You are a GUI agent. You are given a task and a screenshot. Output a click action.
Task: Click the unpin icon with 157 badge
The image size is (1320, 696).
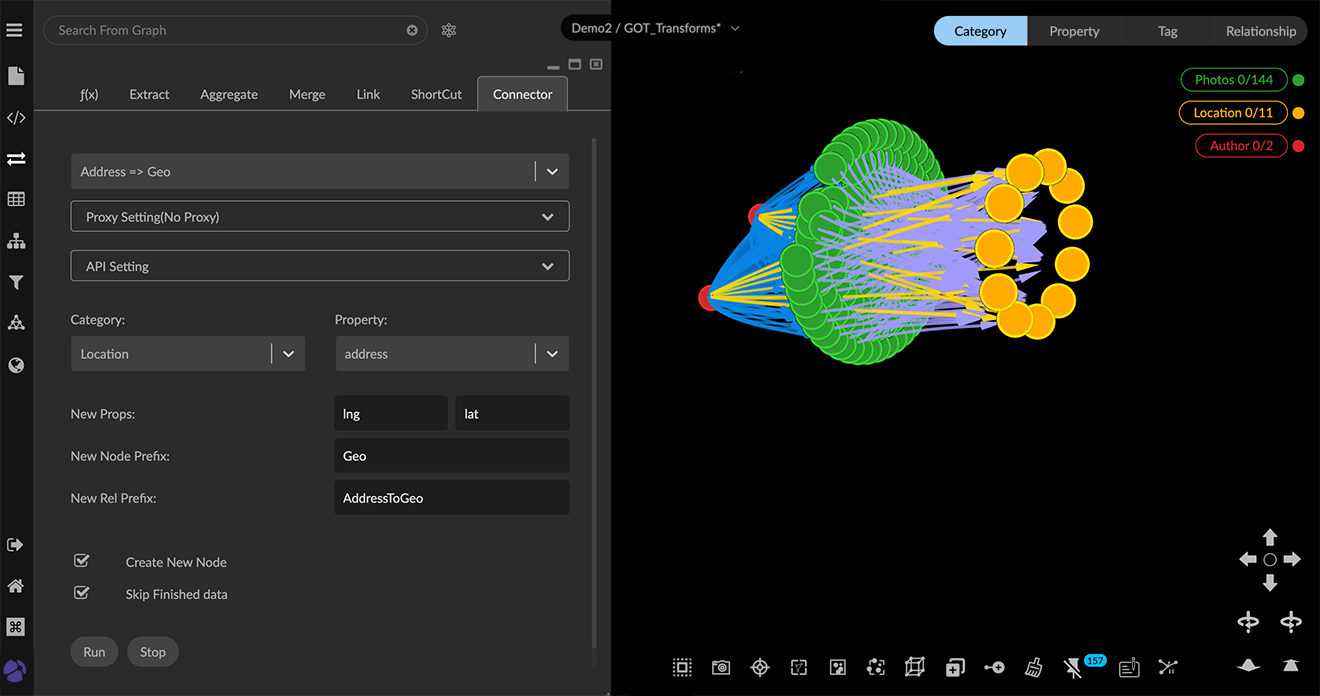pyautogui.click(x=1074, y=668)
